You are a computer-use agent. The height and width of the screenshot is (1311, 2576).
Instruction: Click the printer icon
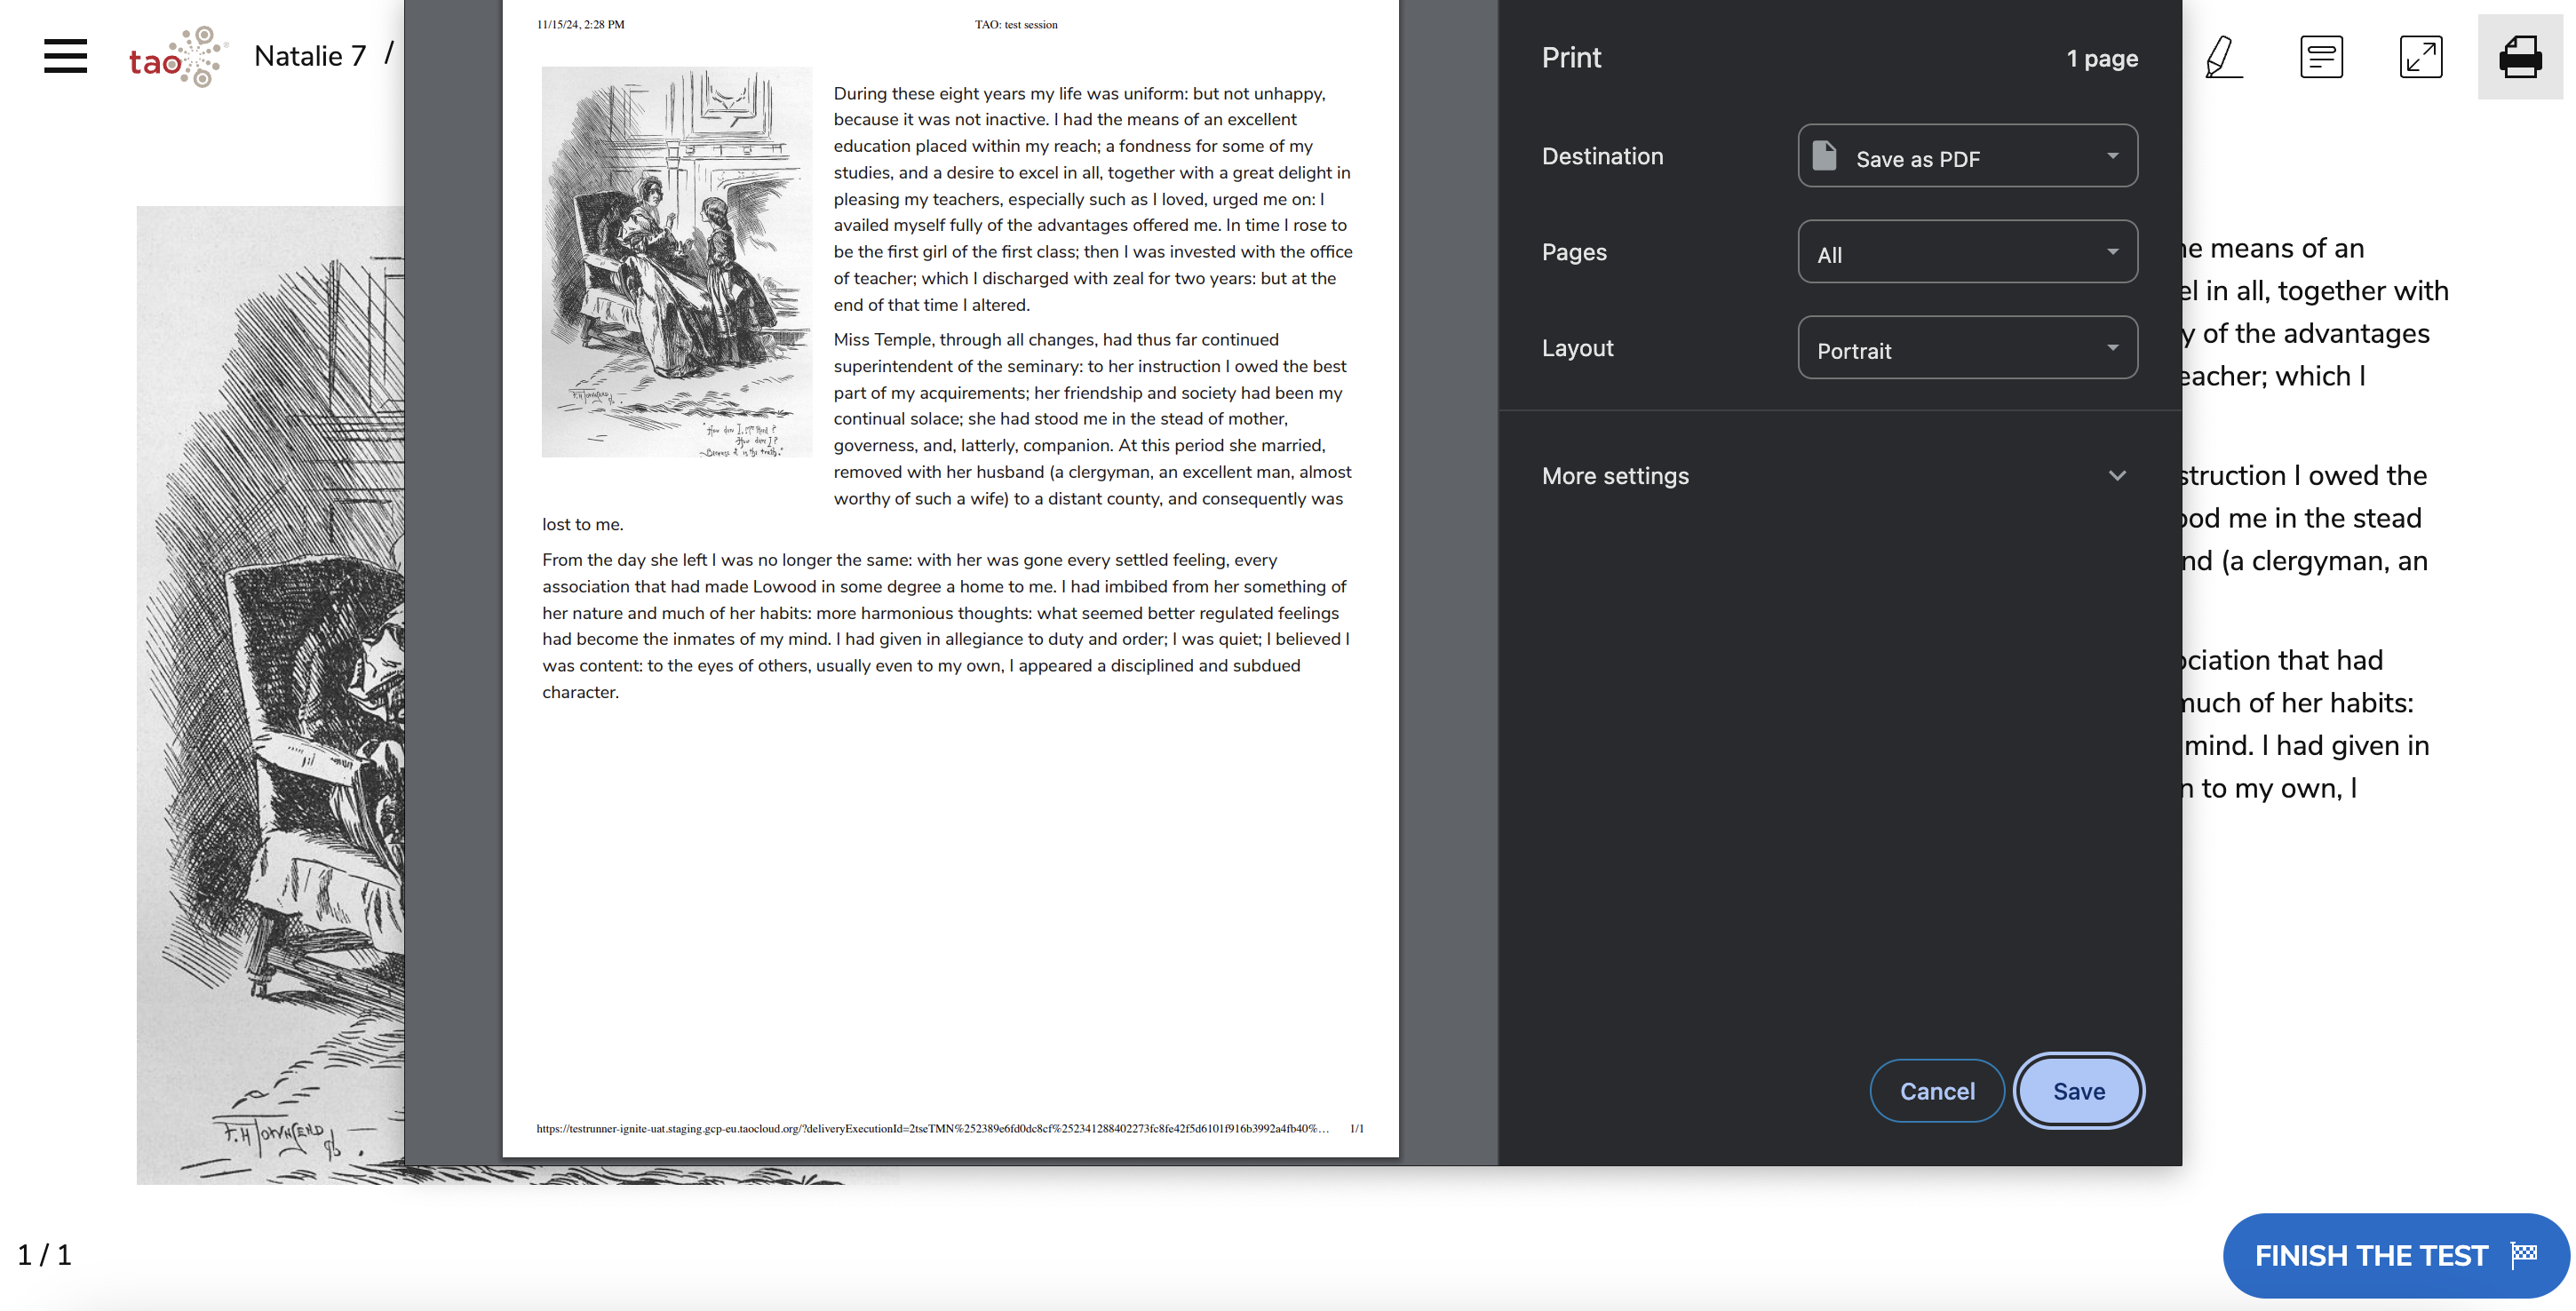[2520, 56]
